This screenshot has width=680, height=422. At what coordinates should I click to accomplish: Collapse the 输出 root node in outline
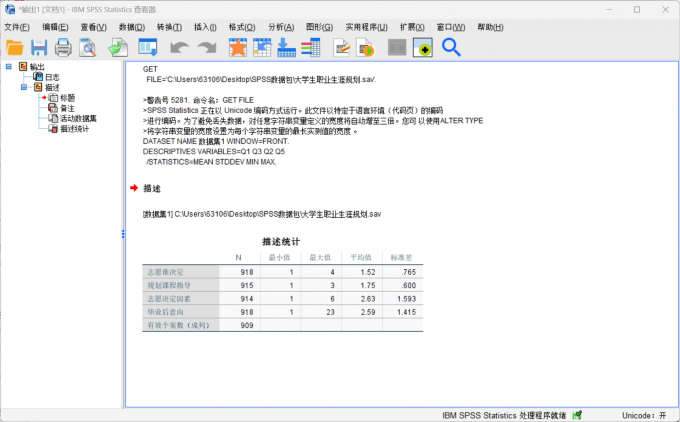click(x=9, y=67)
